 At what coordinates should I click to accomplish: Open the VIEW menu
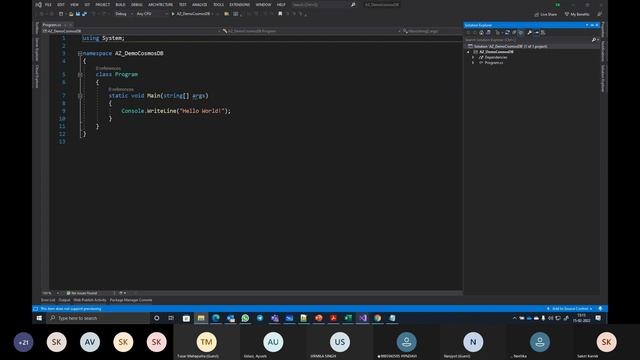(x=74, y=4)
